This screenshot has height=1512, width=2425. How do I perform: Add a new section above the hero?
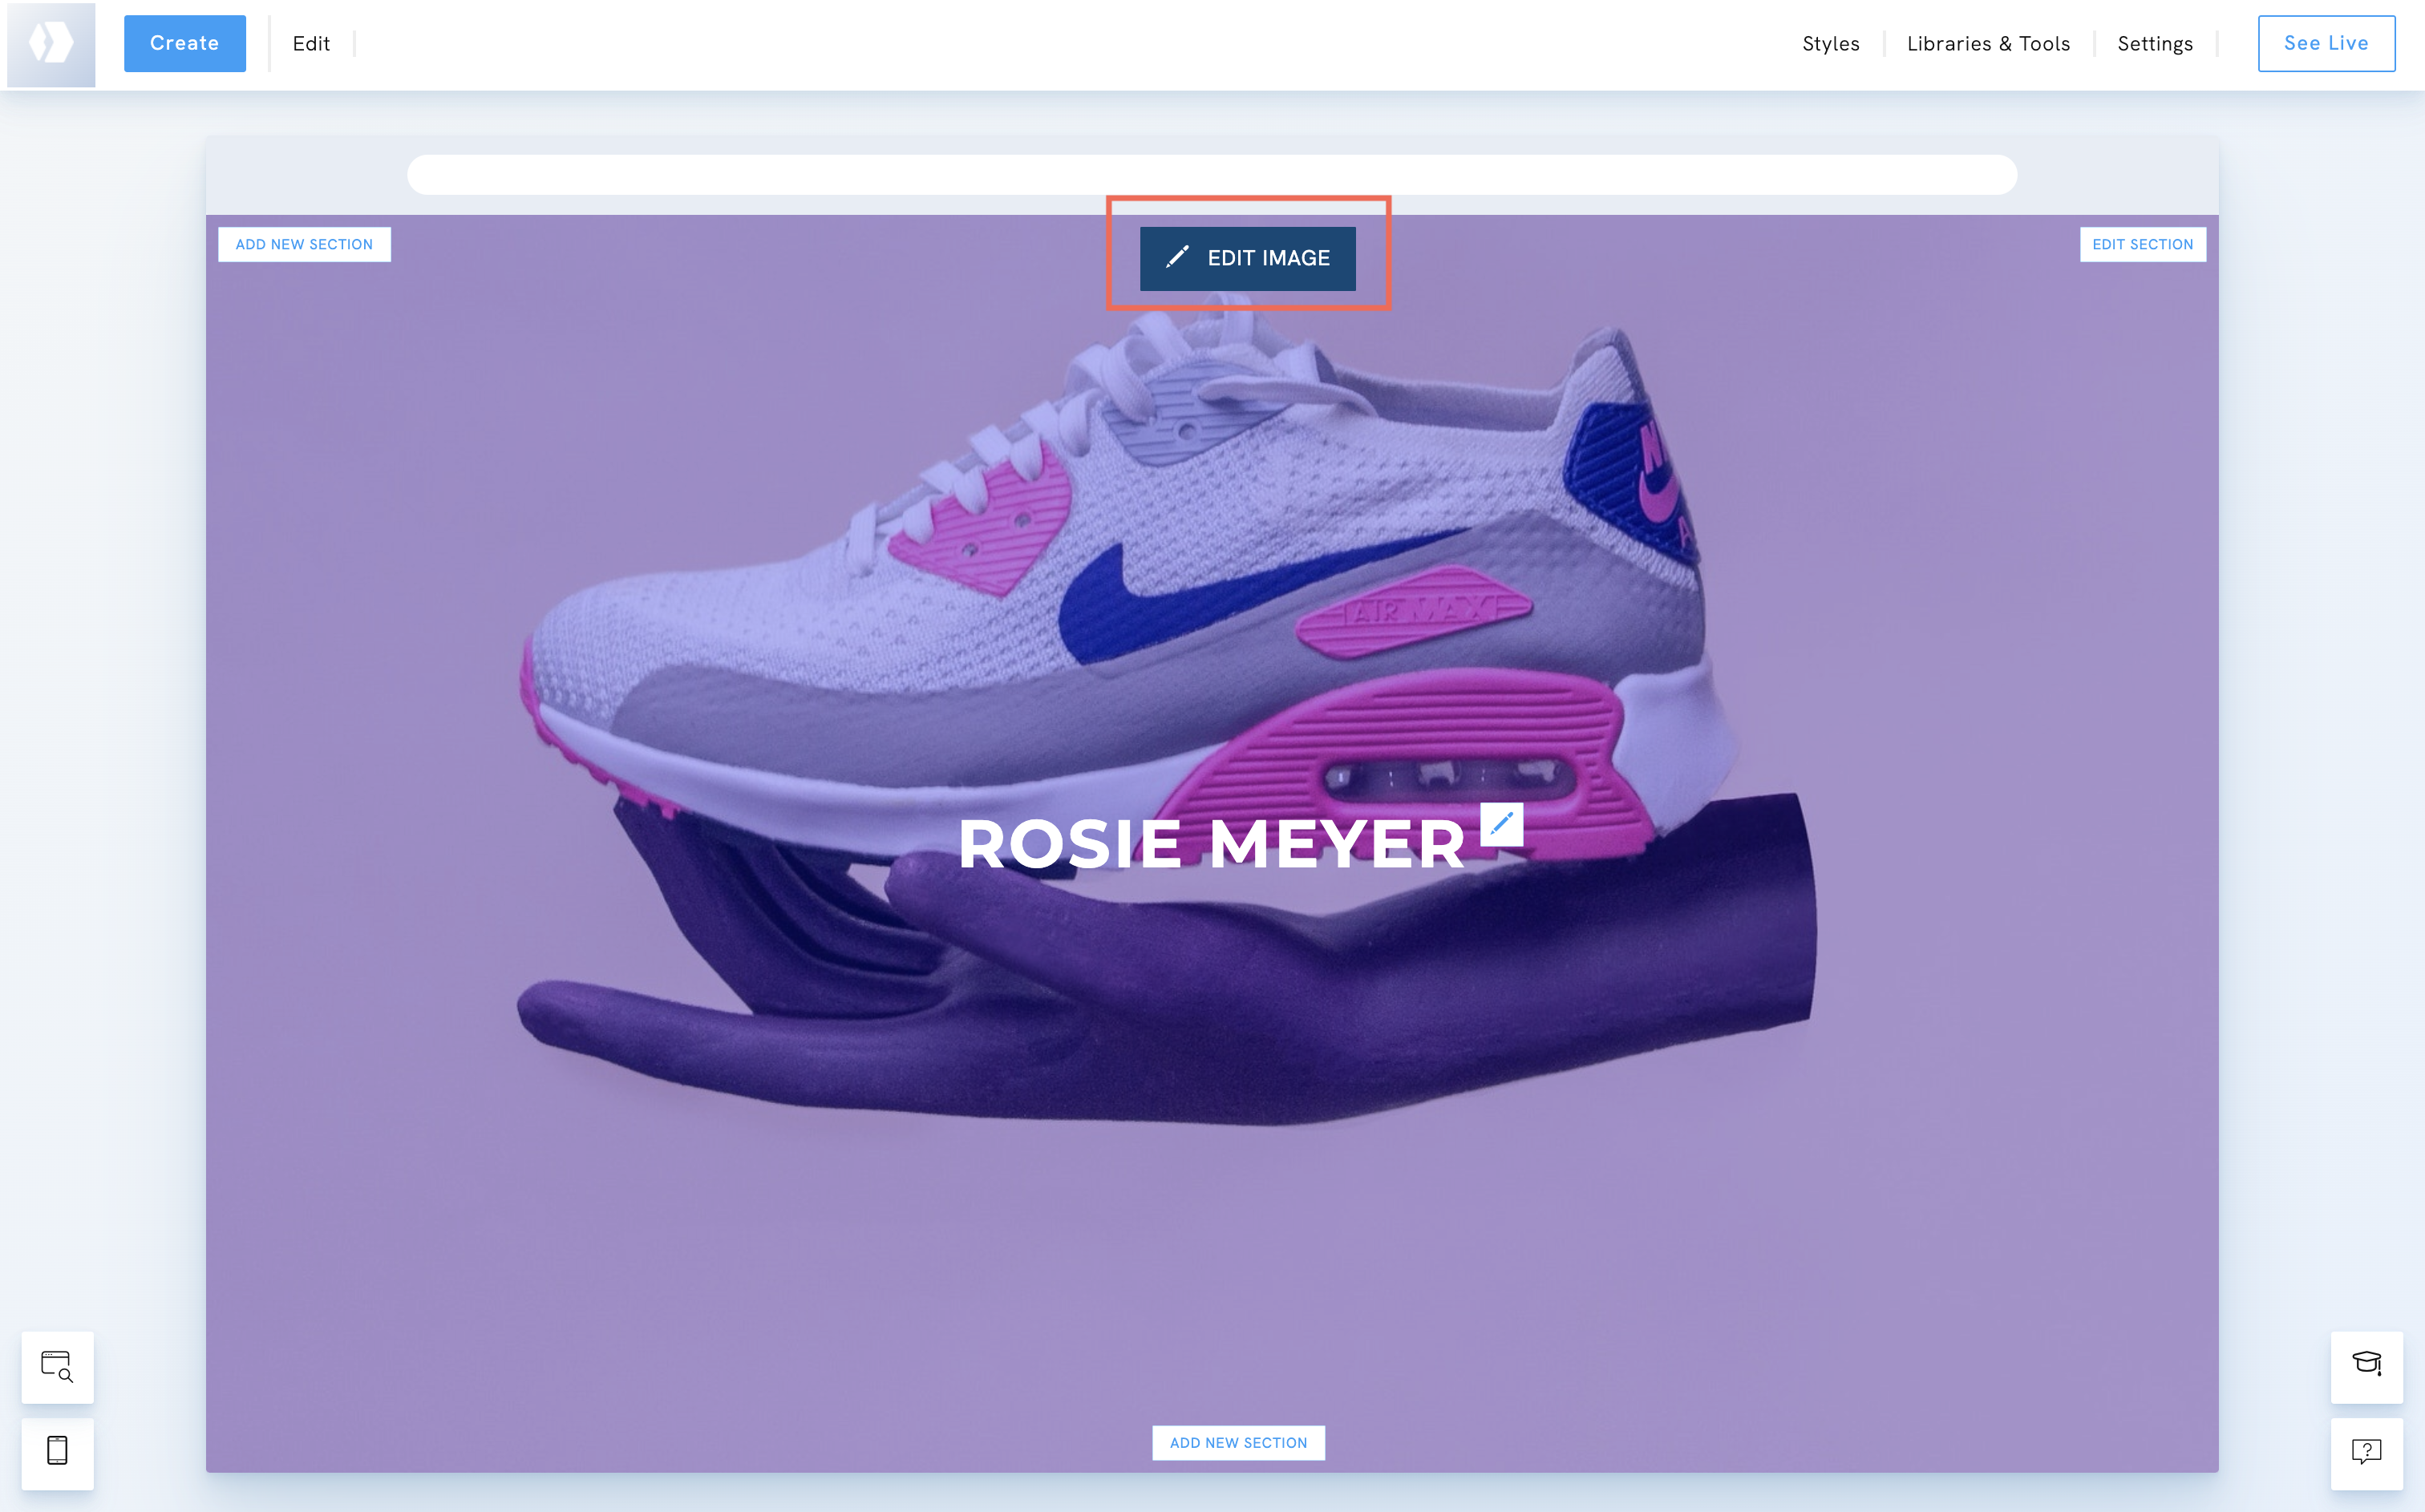[304, 244]
